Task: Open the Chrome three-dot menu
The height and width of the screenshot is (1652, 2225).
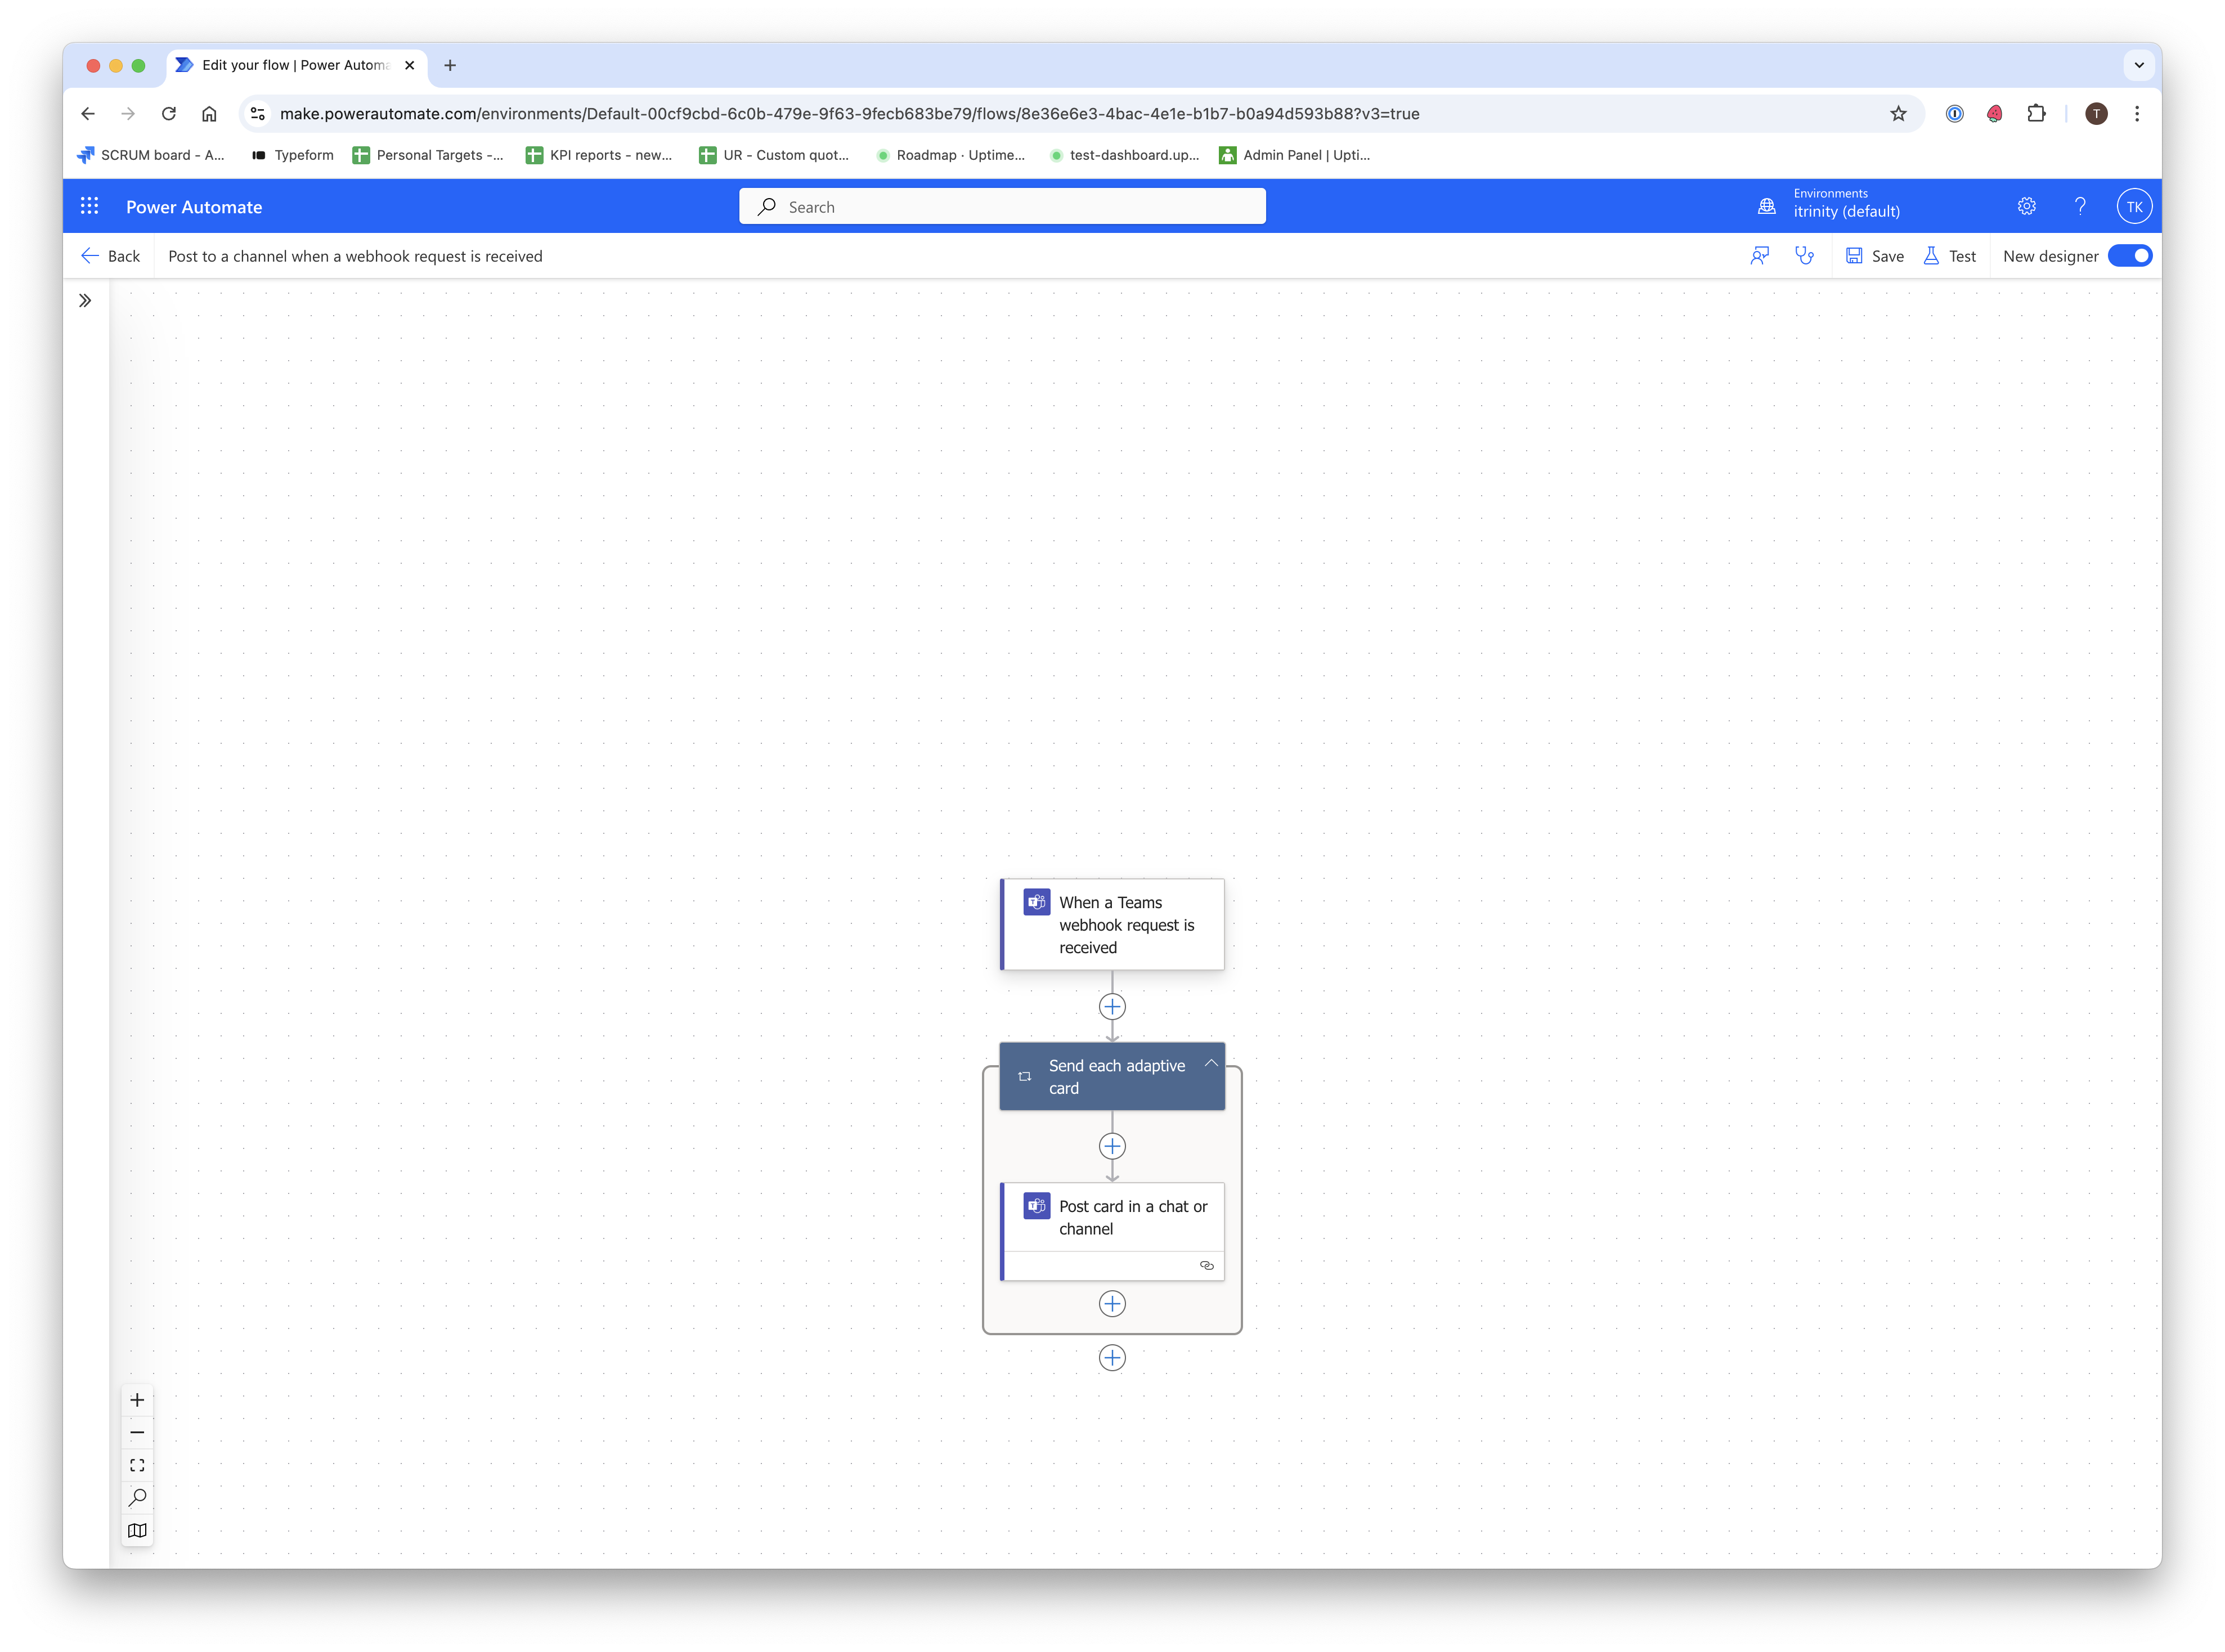Action: (2137, 113)
